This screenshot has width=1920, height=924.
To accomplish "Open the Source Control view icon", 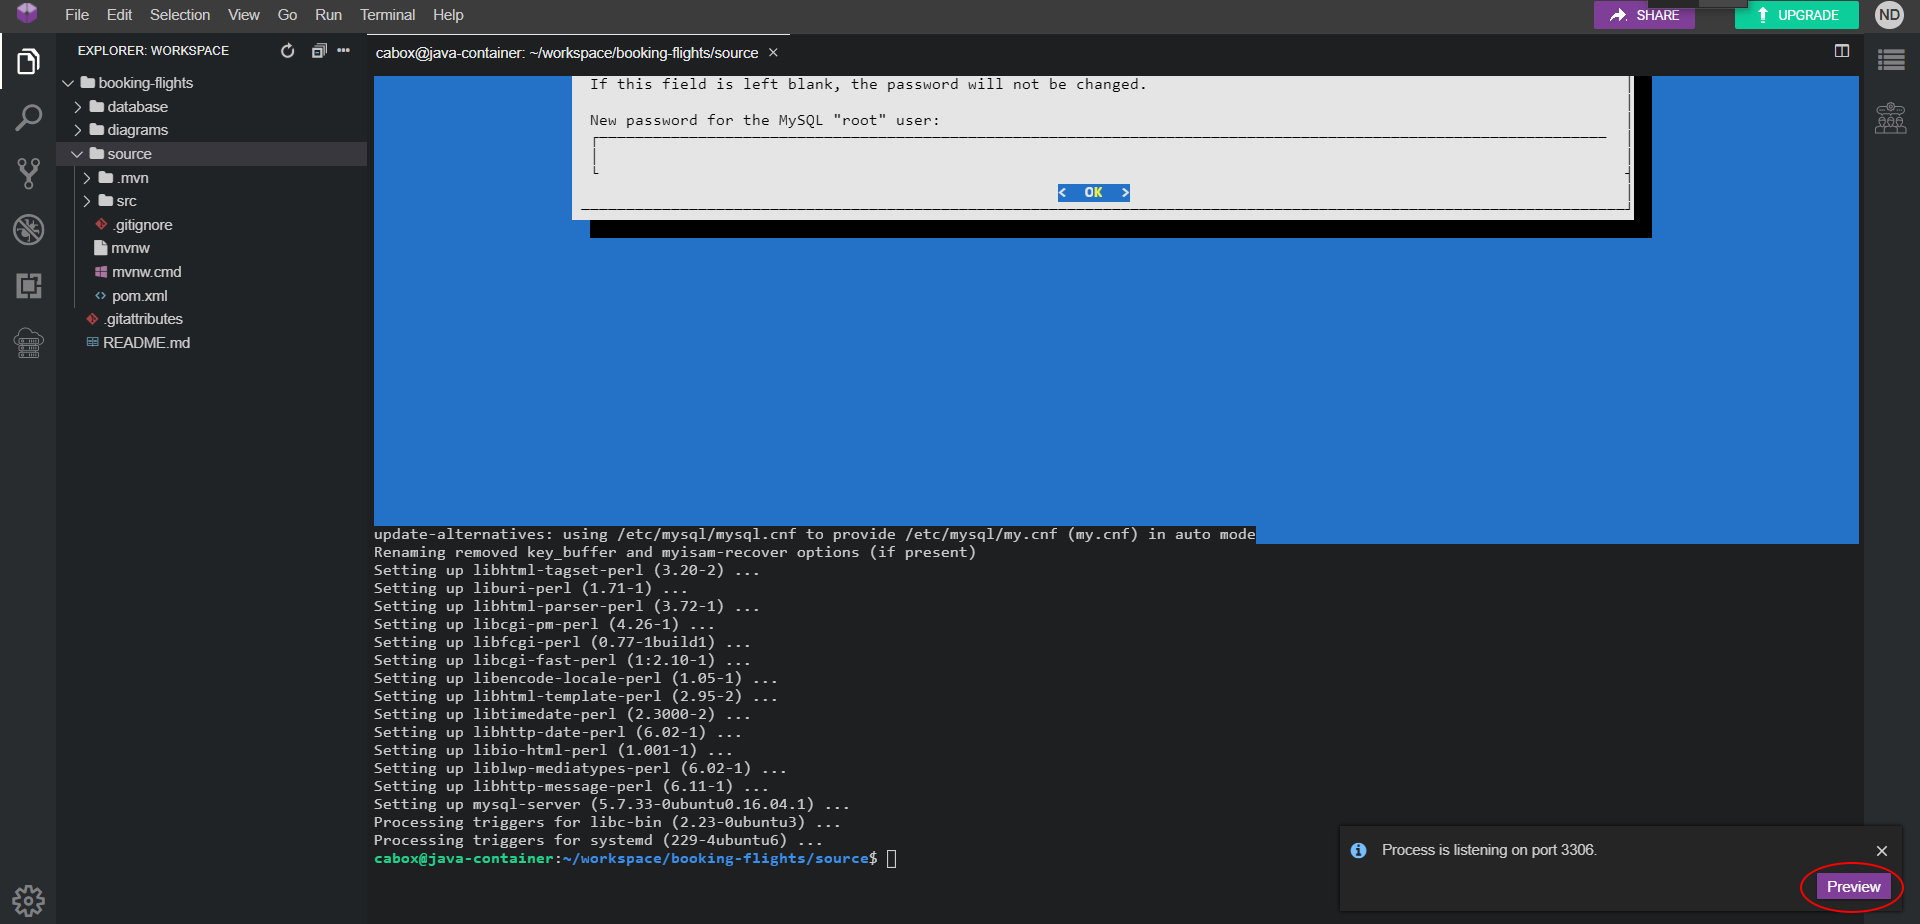I will point(28,173).
